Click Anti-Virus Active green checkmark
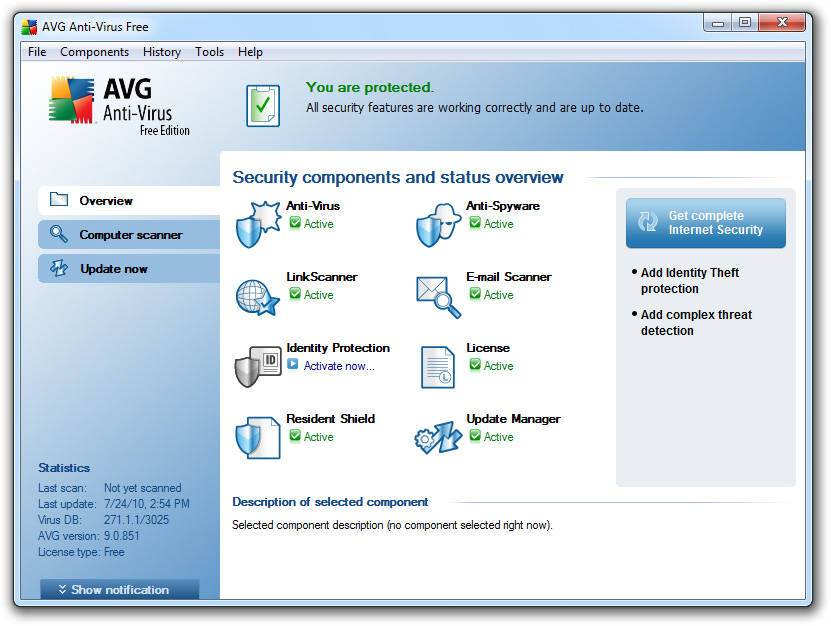This screenshot has height=626, width=831. pos(295,223)
